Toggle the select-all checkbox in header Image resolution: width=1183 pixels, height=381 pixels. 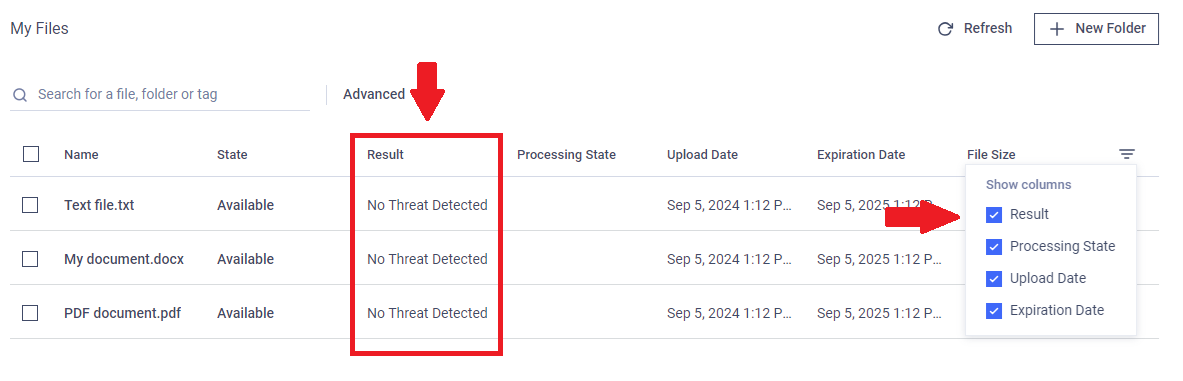pos(31,155)
